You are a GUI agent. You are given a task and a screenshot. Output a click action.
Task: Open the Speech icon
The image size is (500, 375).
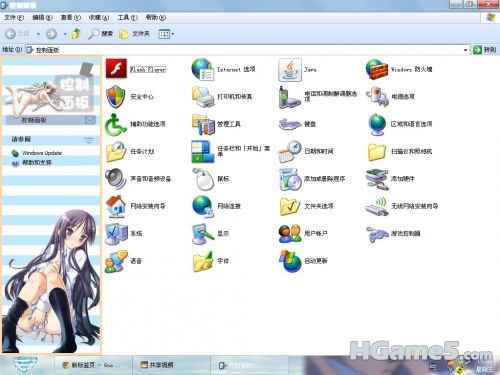pos(115,261)
